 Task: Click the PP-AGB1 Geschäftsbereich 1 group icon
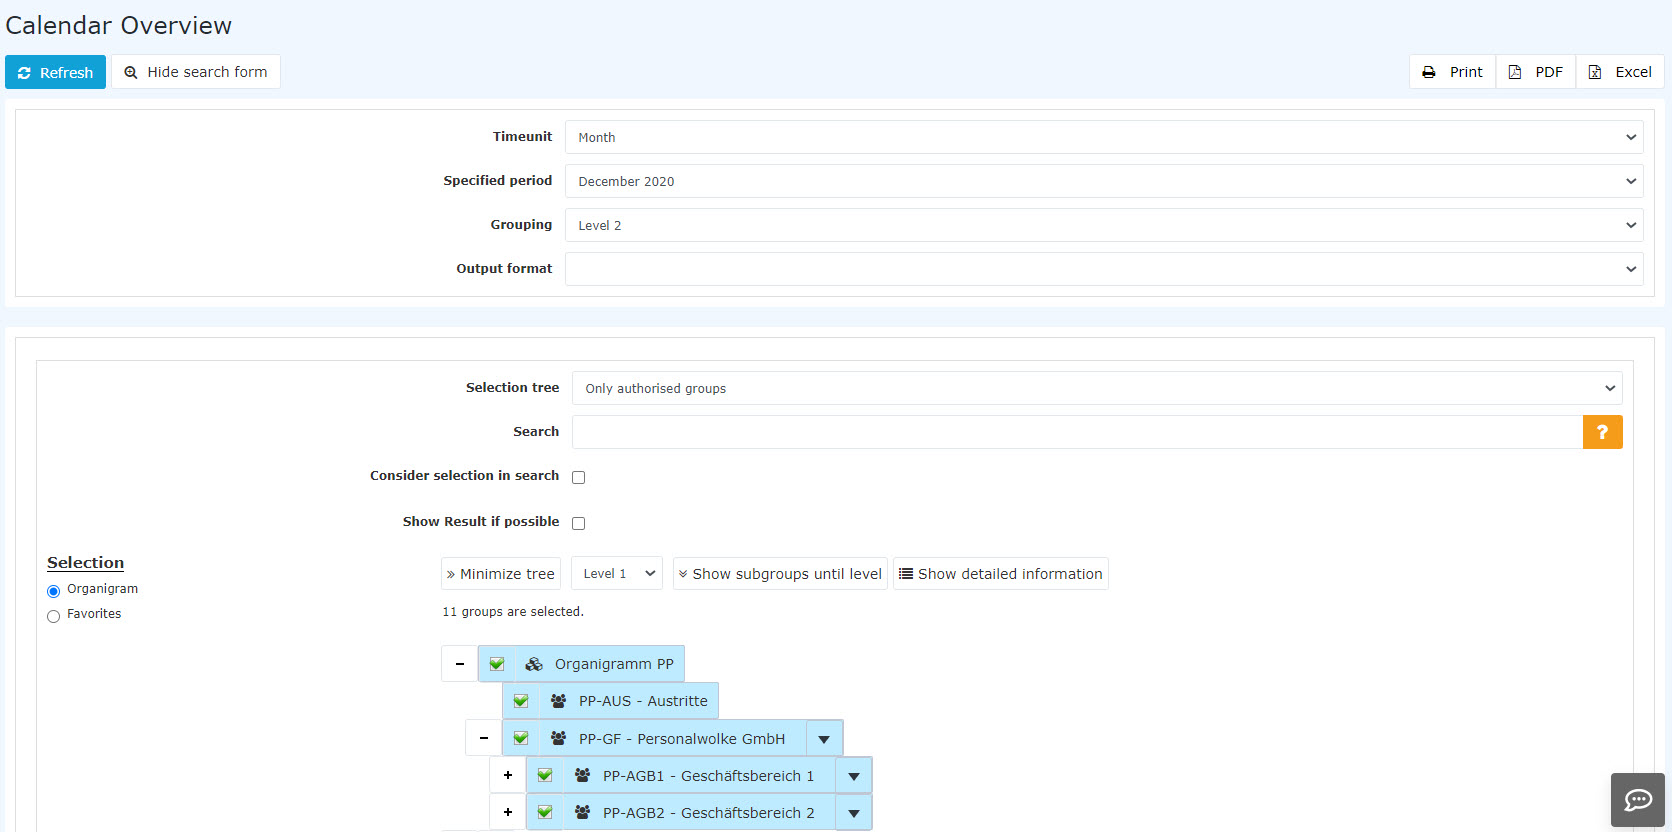(x=582, y=775)
